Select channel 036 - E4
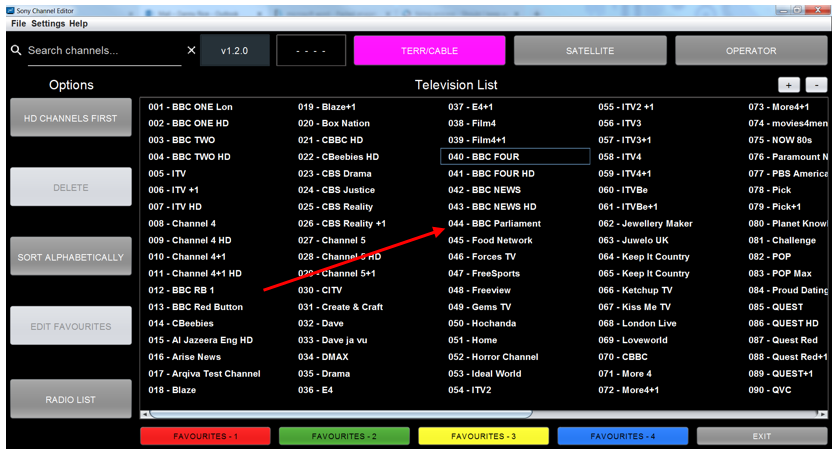 click(x=315, y=390)
